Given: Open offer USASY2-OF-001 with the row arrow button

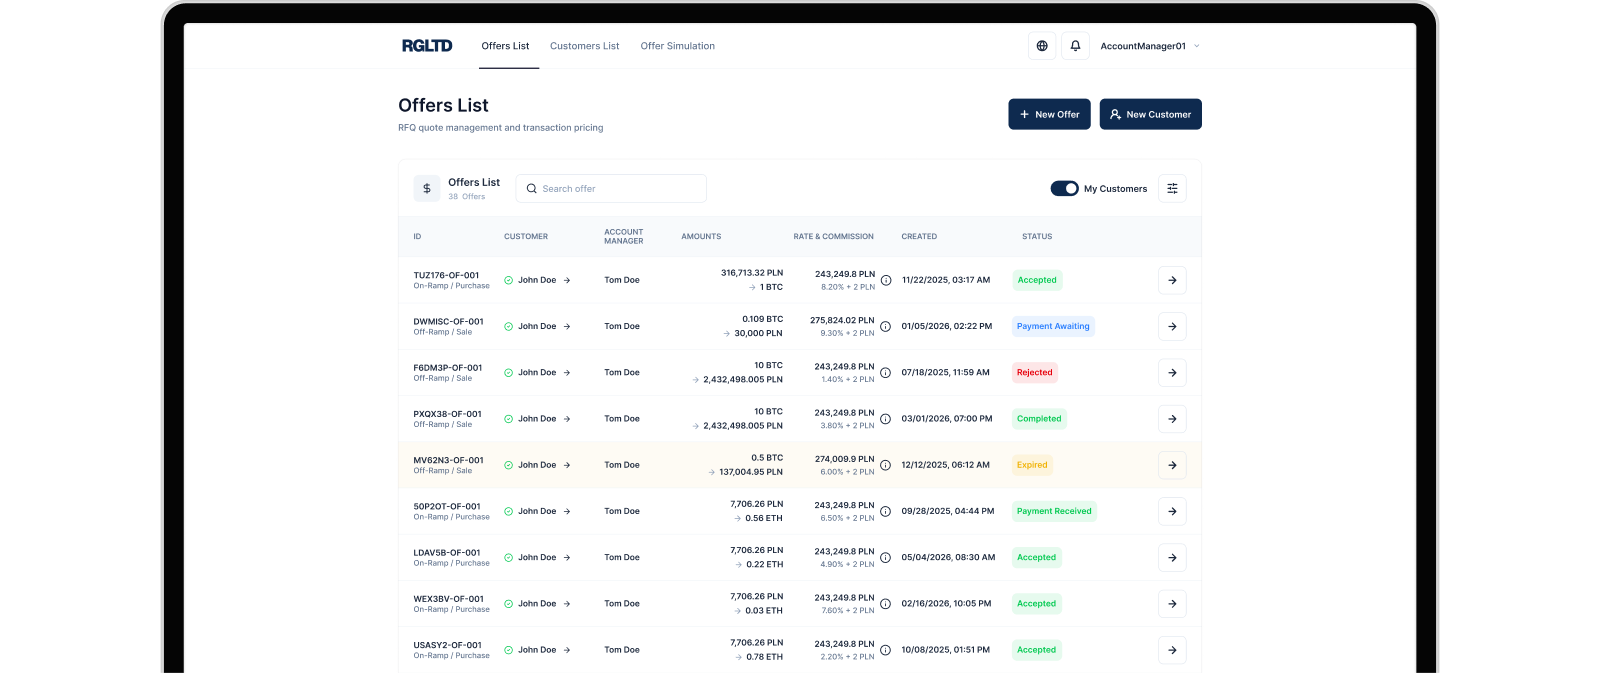Looking at the screenshot, I should (x=1172, y=650).
